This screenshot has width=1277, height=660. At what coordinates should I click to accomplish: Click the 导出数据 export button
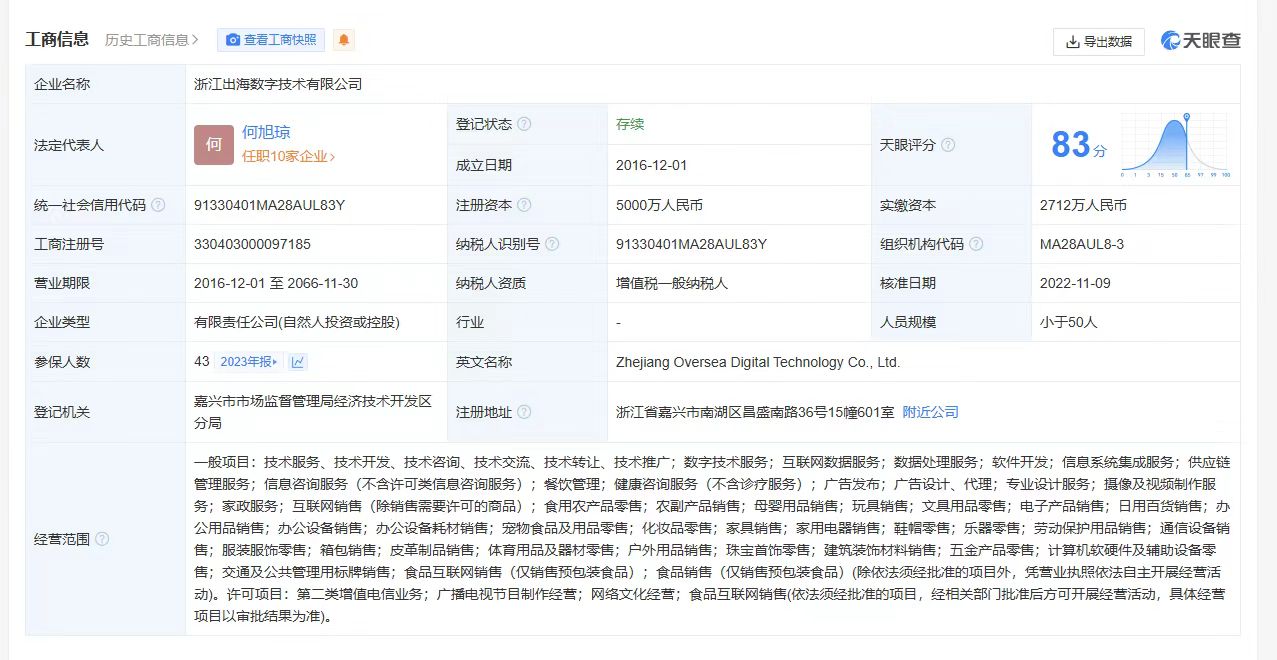pyautogui.click(x=1099, y=41)
